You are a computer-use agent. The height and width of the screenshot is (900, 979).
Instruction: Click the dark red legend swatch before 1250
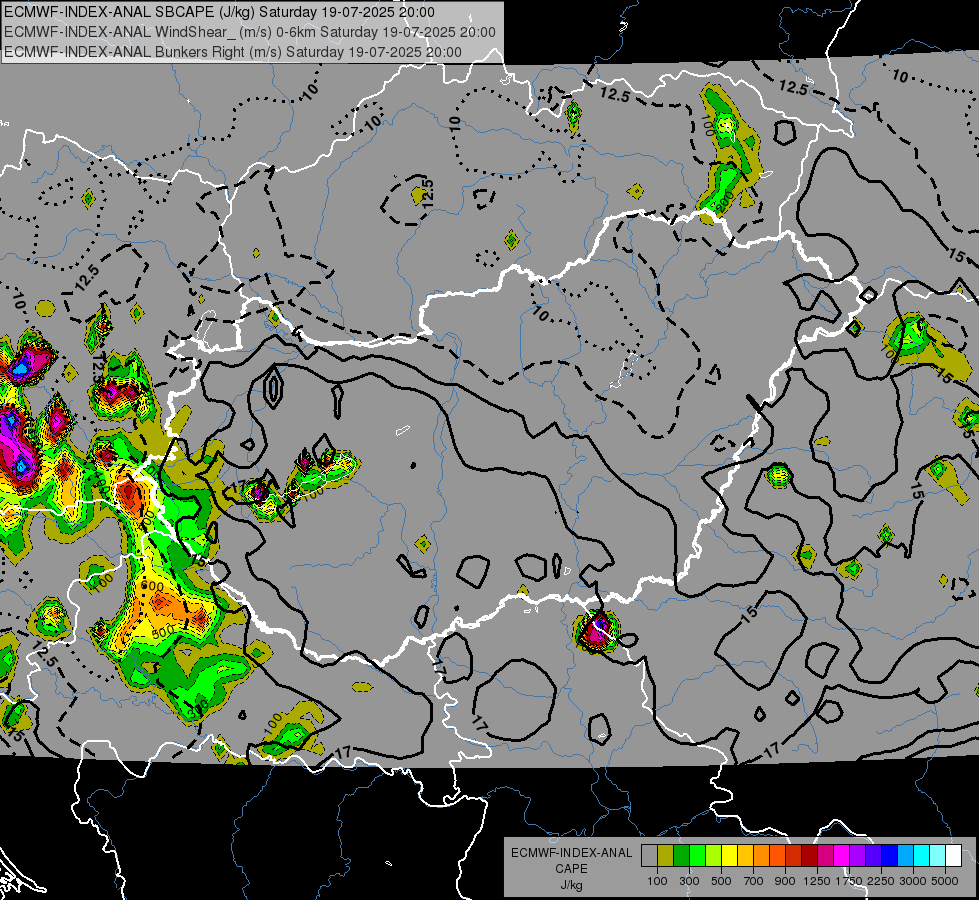point(809,856)
